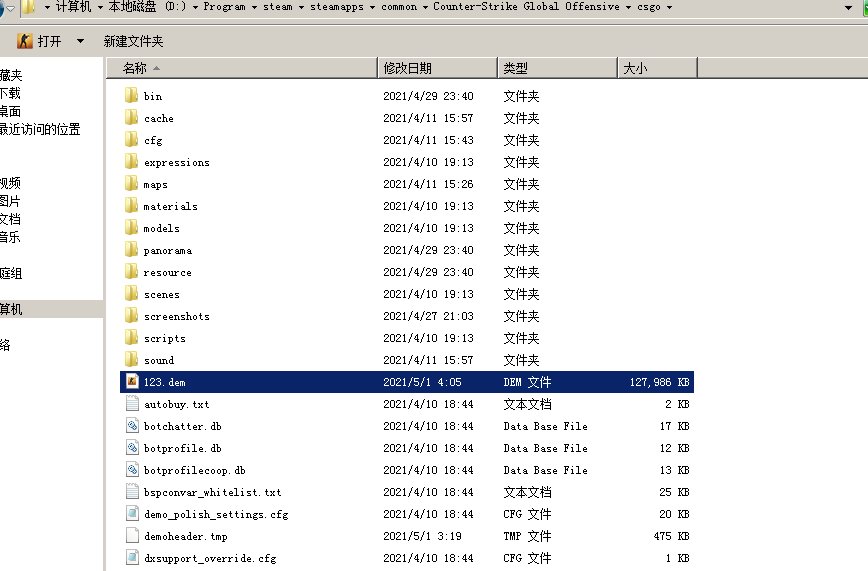Image resolution: width=868 pixels, height=571 pixels.
Task: Click the scenes folder icon
Action: tap(131, 294)
